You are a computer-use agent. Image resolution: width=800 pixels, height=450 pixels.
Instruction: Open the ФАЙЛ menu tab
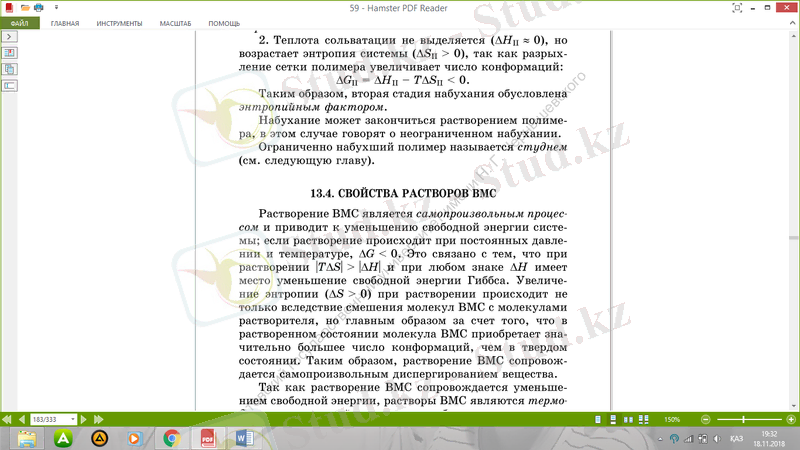(x=19, y=23)
